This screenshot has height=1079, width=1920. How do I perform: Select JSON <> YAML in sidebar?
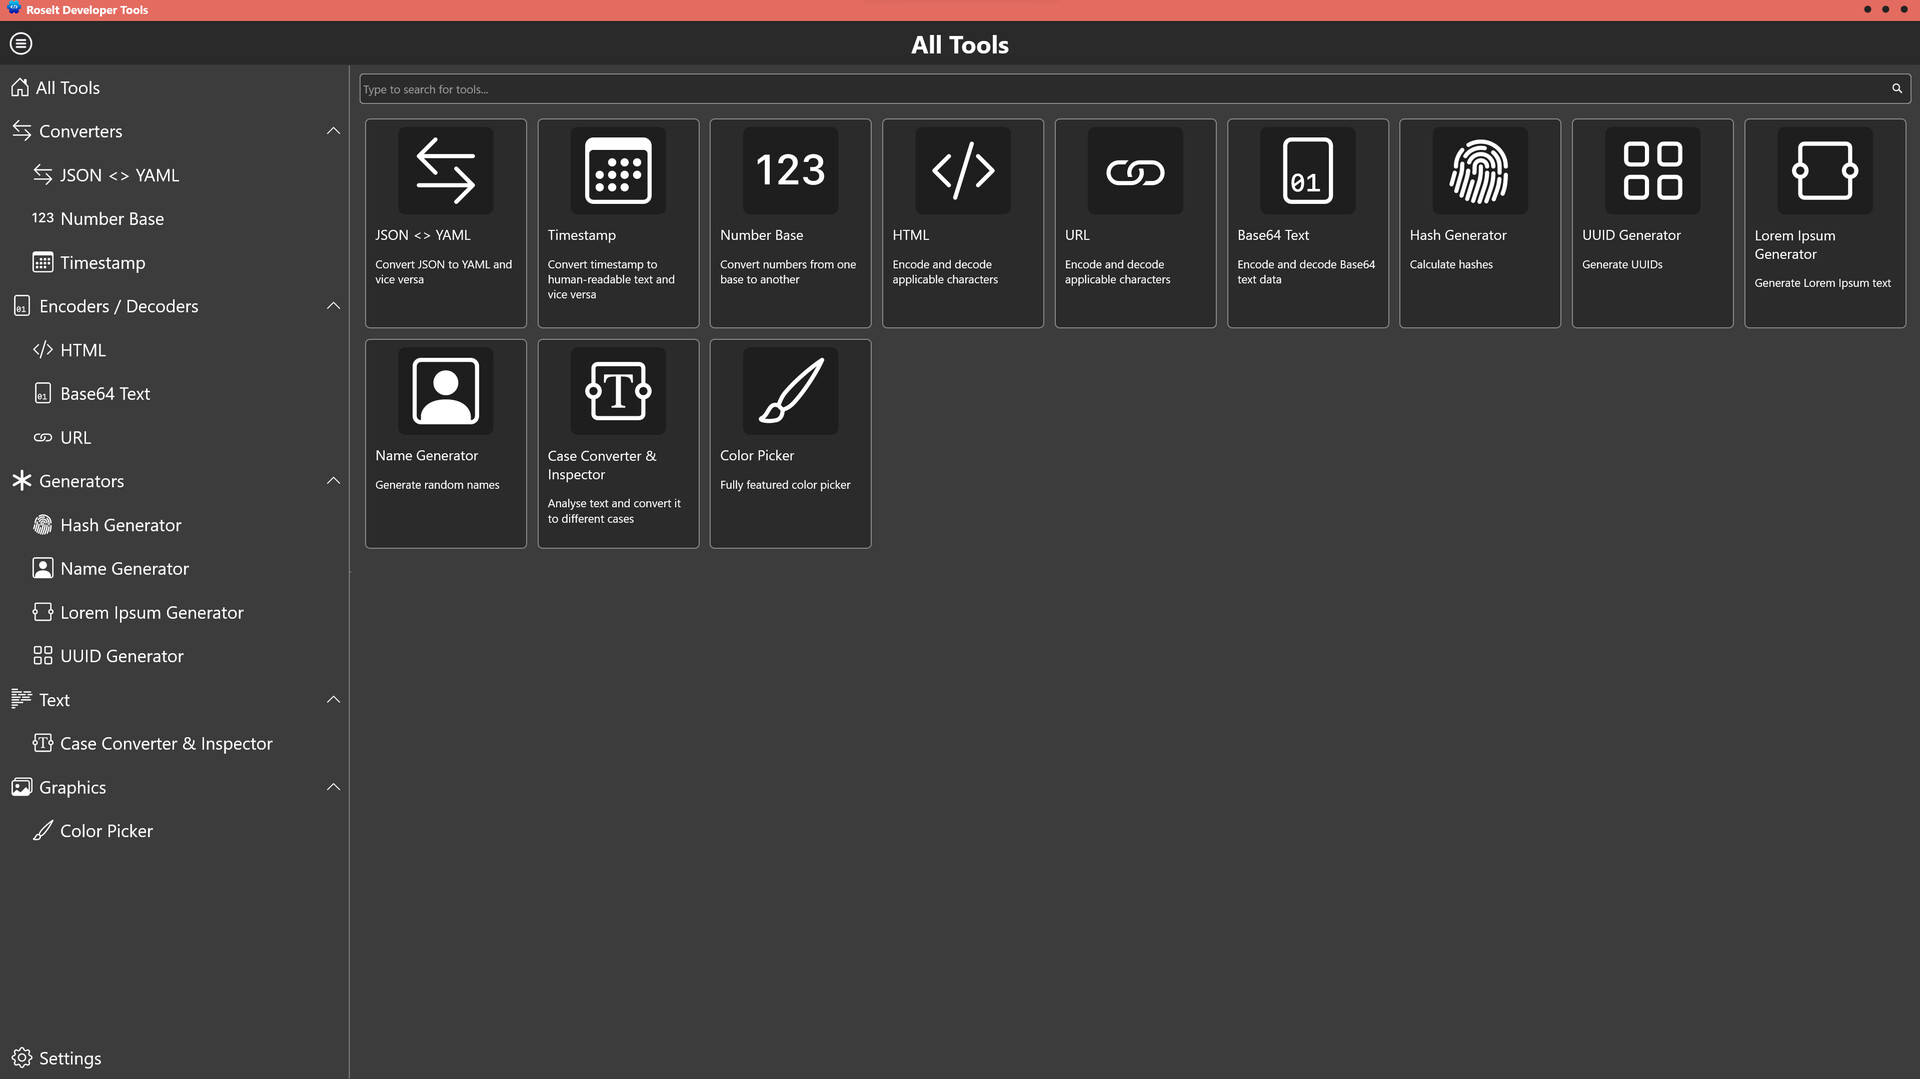(119, 175)
